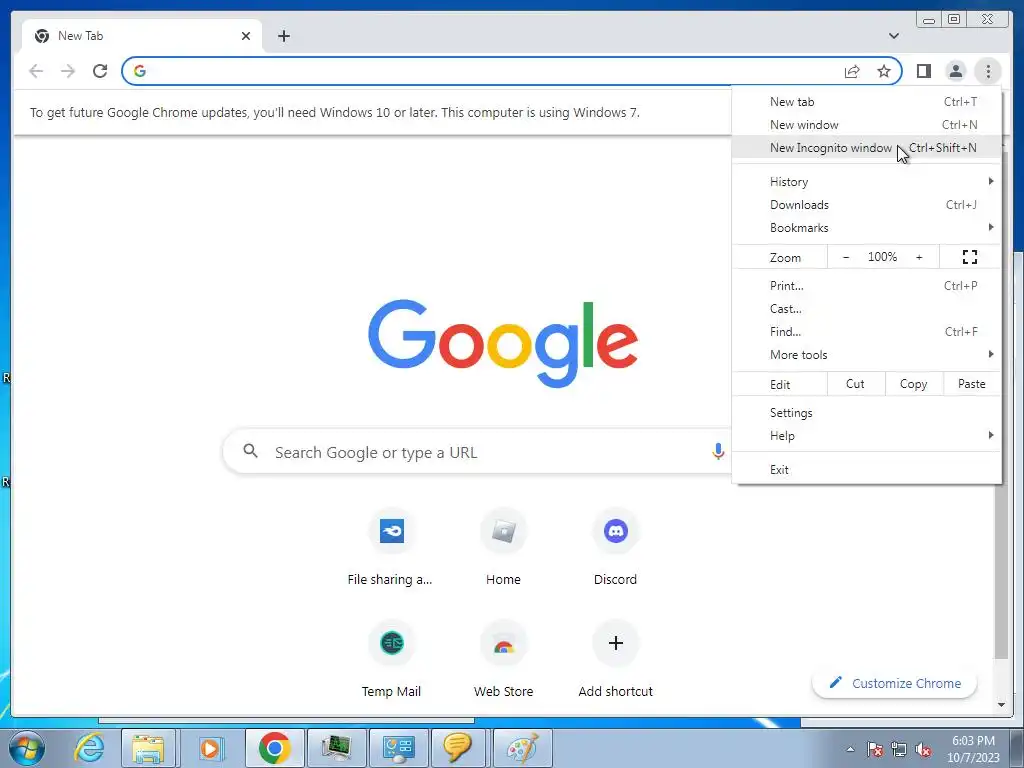
Task: Choose Exit from the Chrome menu
Action: (867, 470)
